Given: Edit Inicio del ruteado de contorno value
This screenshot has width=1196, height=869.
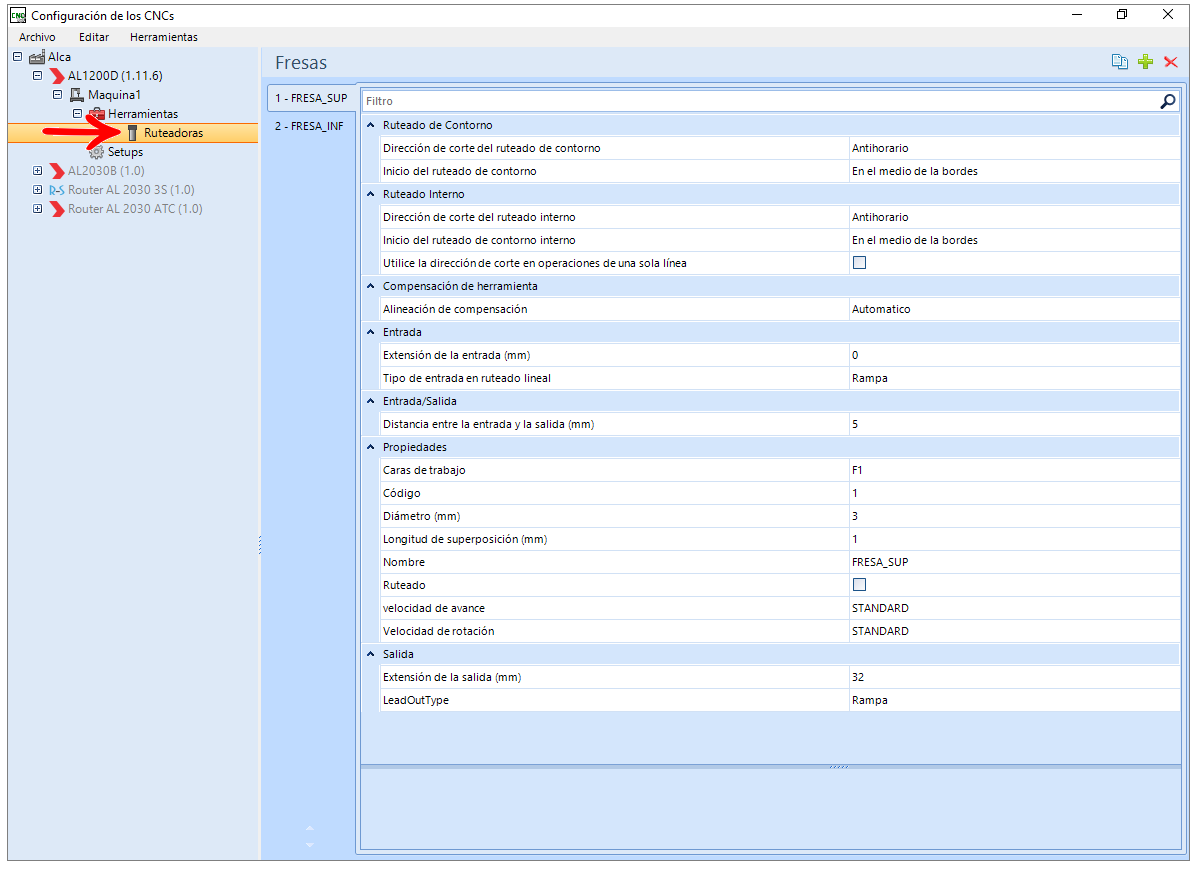Looking at the screenshot, I should click(1014, 171).
